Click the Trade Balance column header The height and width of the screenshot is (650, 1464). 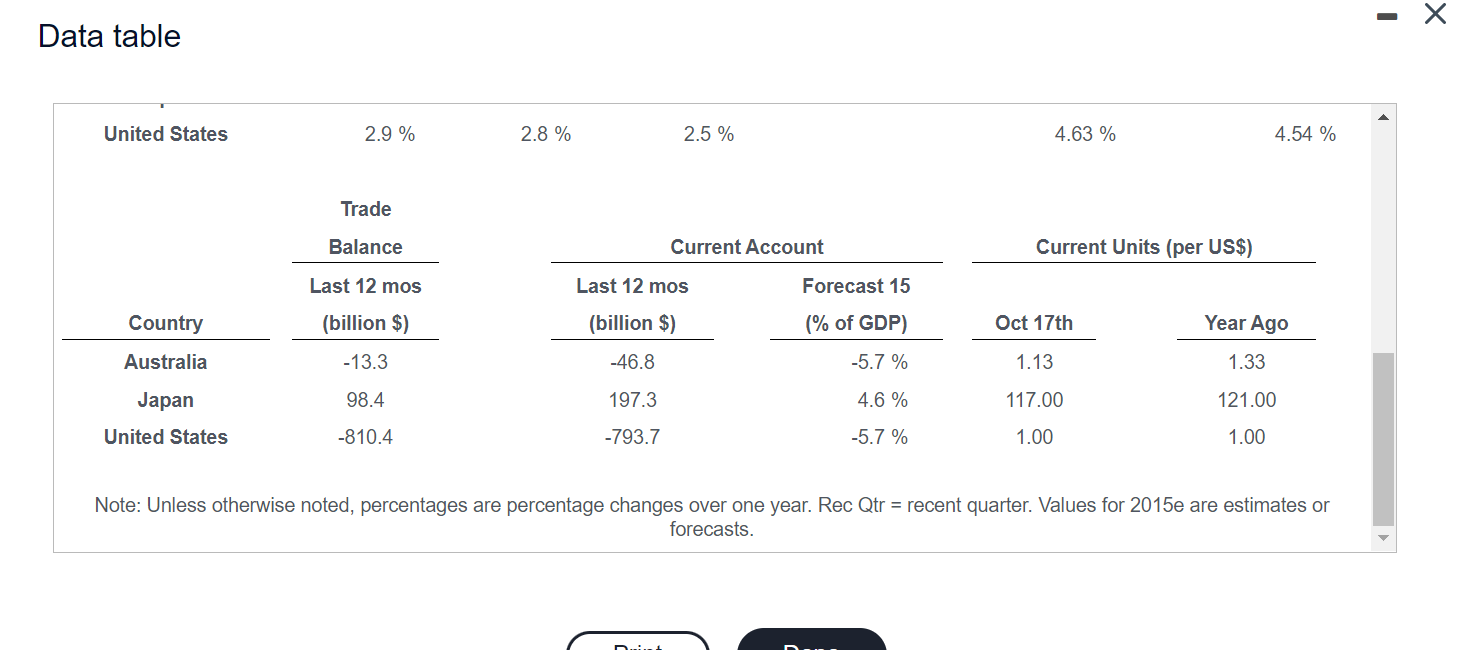pos(365,228)
